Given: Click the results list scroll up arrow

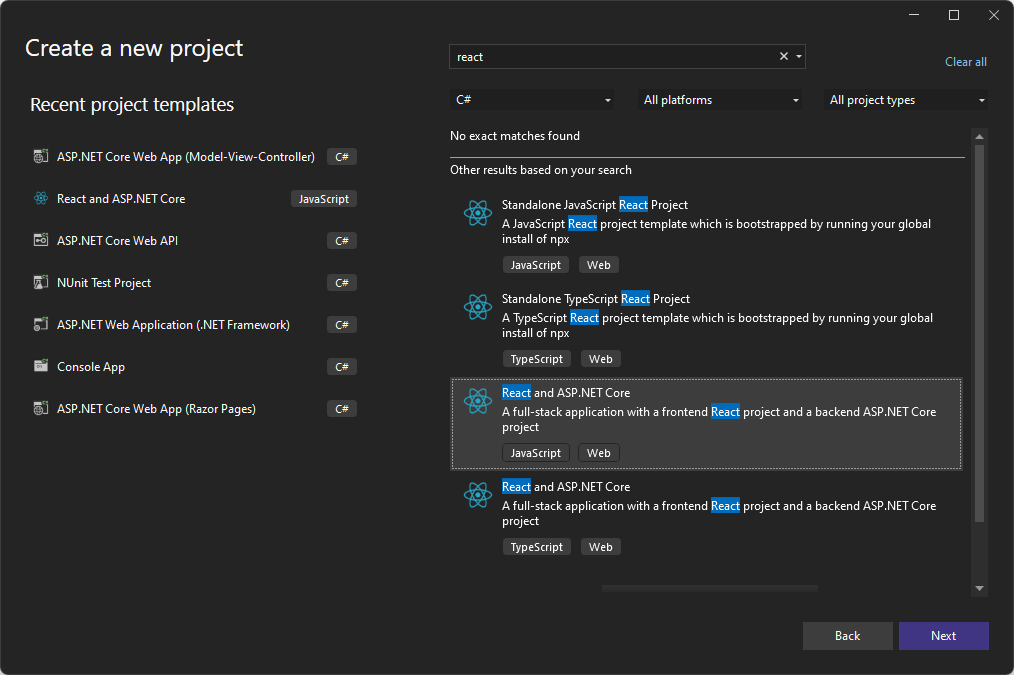Looking at the screenshot, I should (979, 136).
